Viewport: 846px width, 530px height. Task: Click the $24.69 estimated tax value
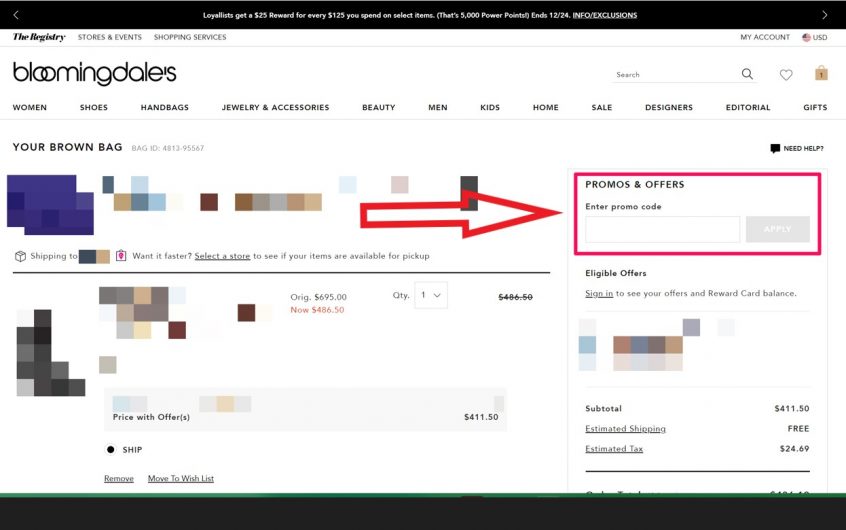pyautogui.click(x=794, y=449)
